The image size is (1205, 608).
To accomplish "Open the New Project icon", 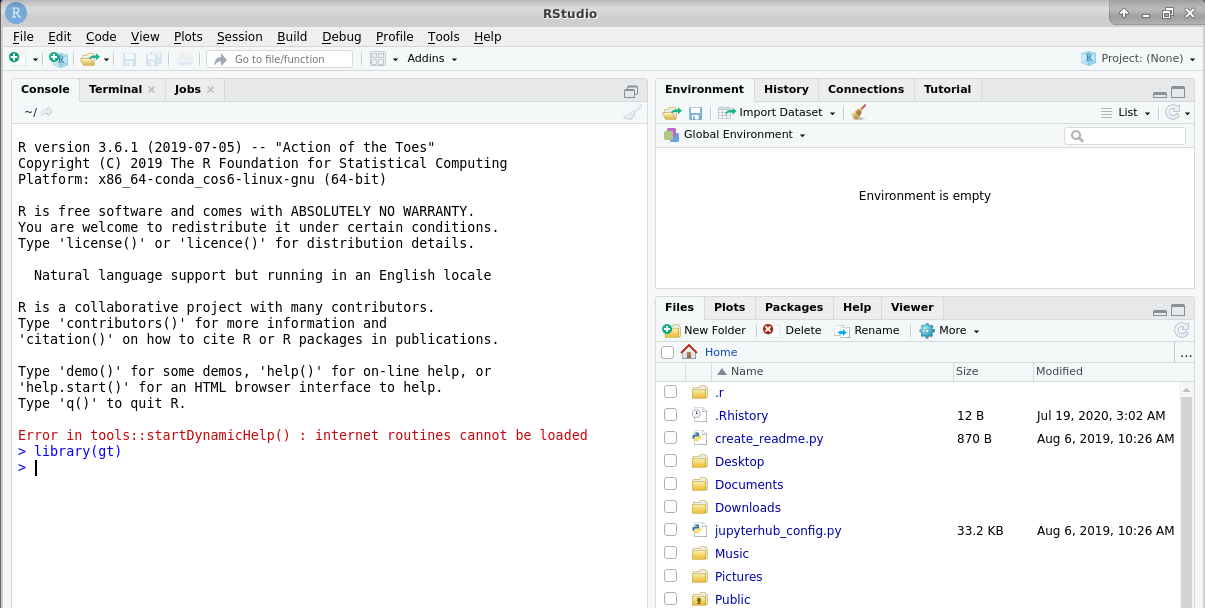I will coord(58,58).
